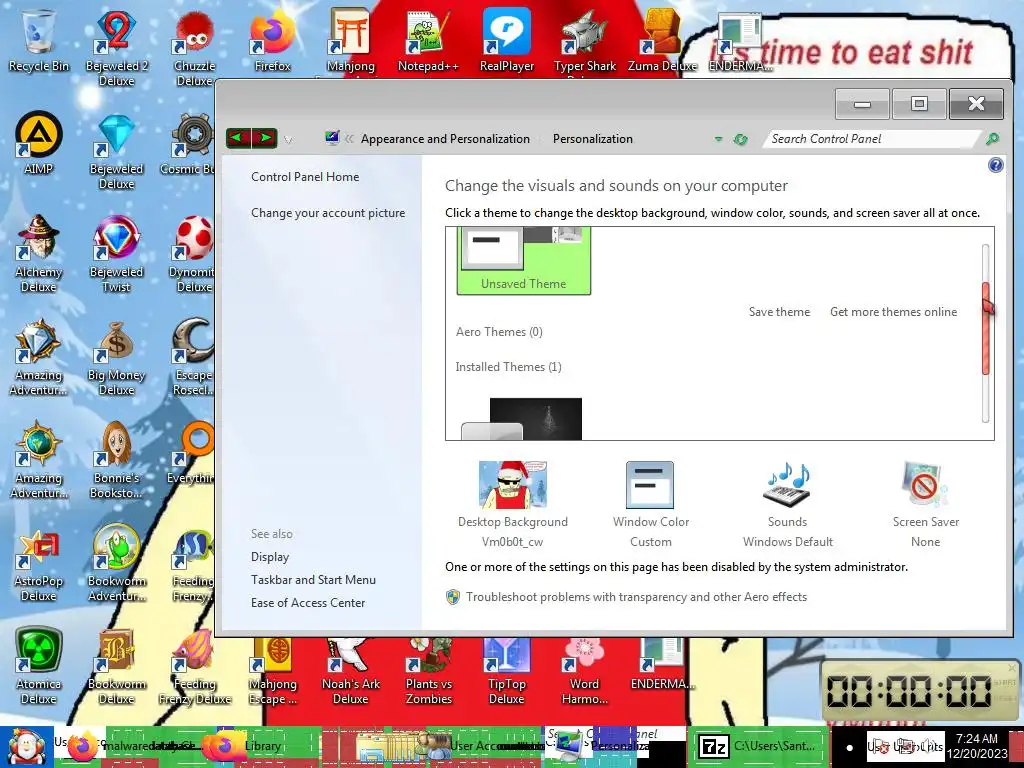Open the Recycle Bin desktop icon

point(39,41)
